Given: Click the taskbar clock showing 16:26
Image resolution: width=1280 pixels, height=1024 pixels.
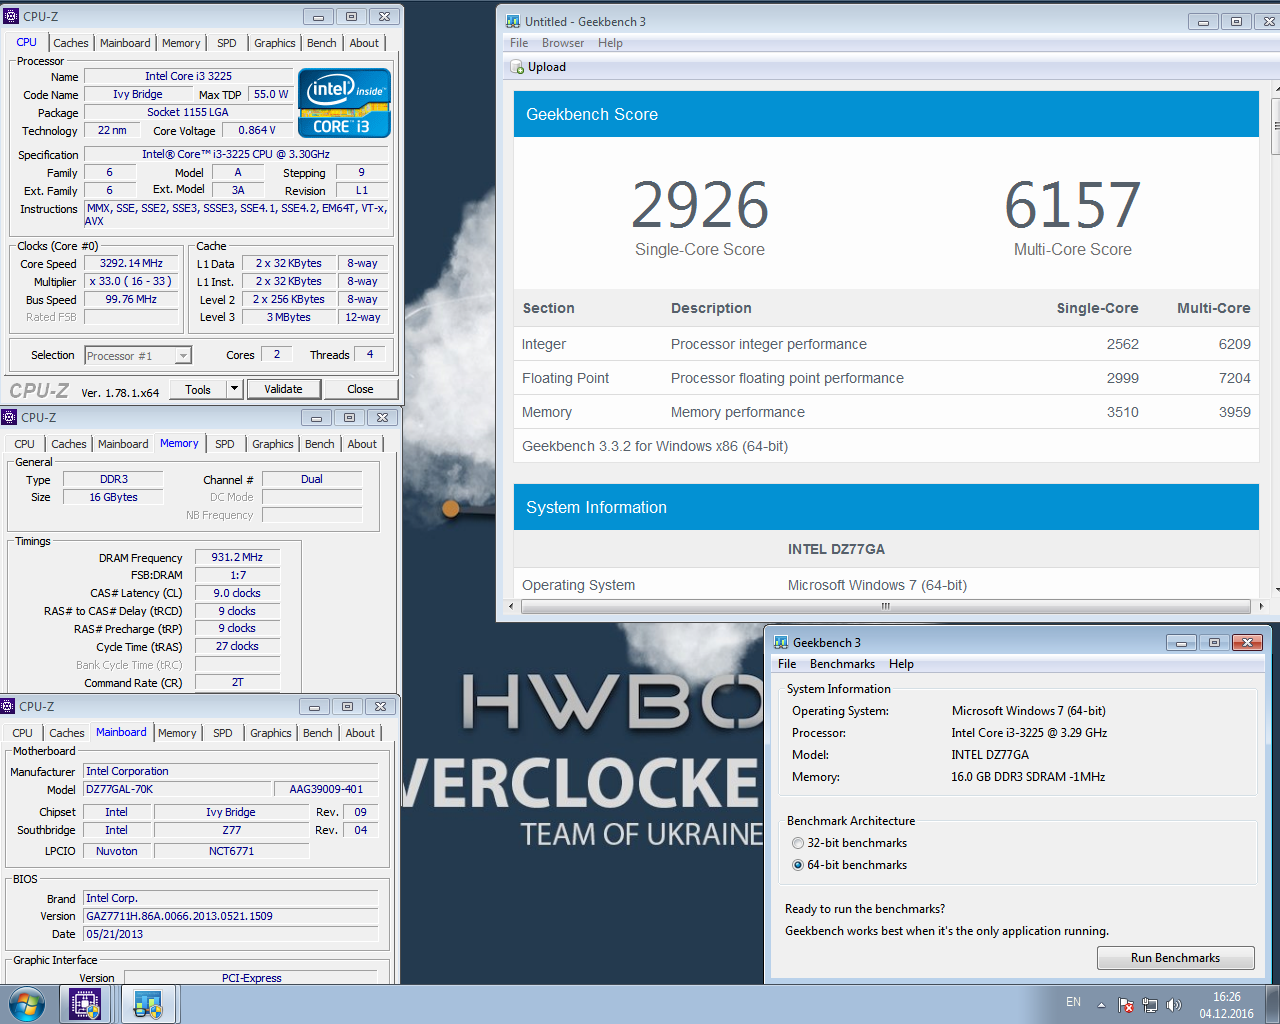Looking at the screenshot, I should click(x=1227, y=1005).
